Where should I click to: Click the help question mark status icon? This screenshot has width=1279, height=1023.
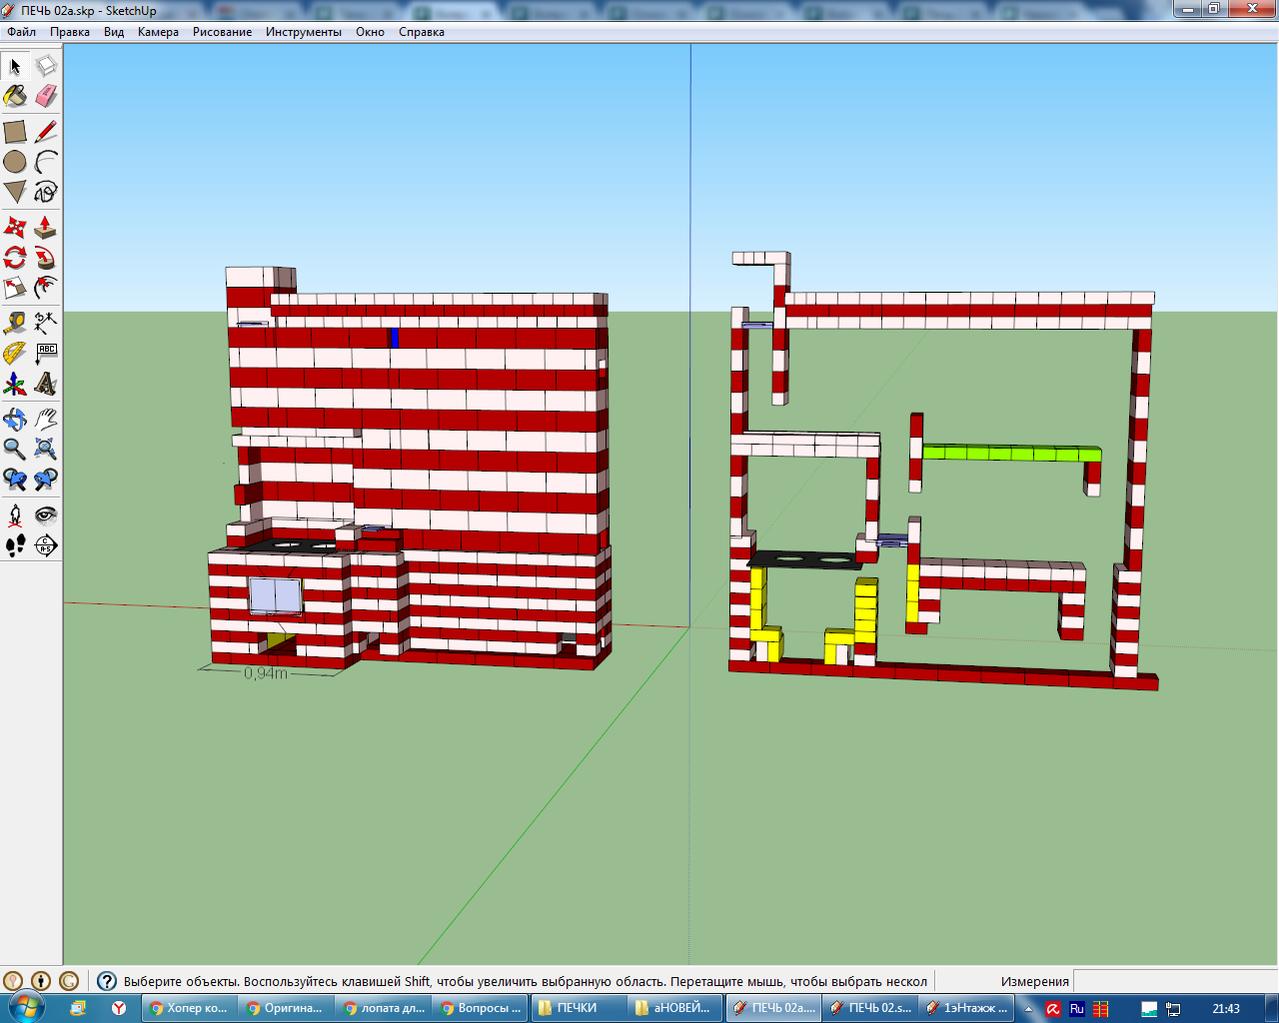point(106,981)
